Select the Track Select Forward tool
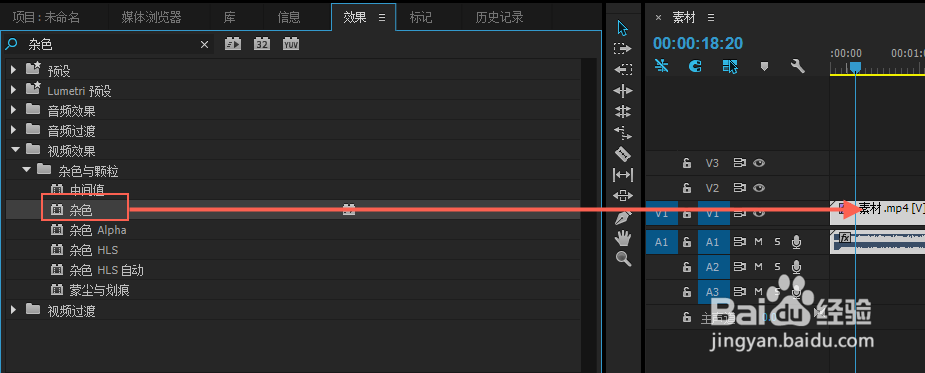 (622, 48)
